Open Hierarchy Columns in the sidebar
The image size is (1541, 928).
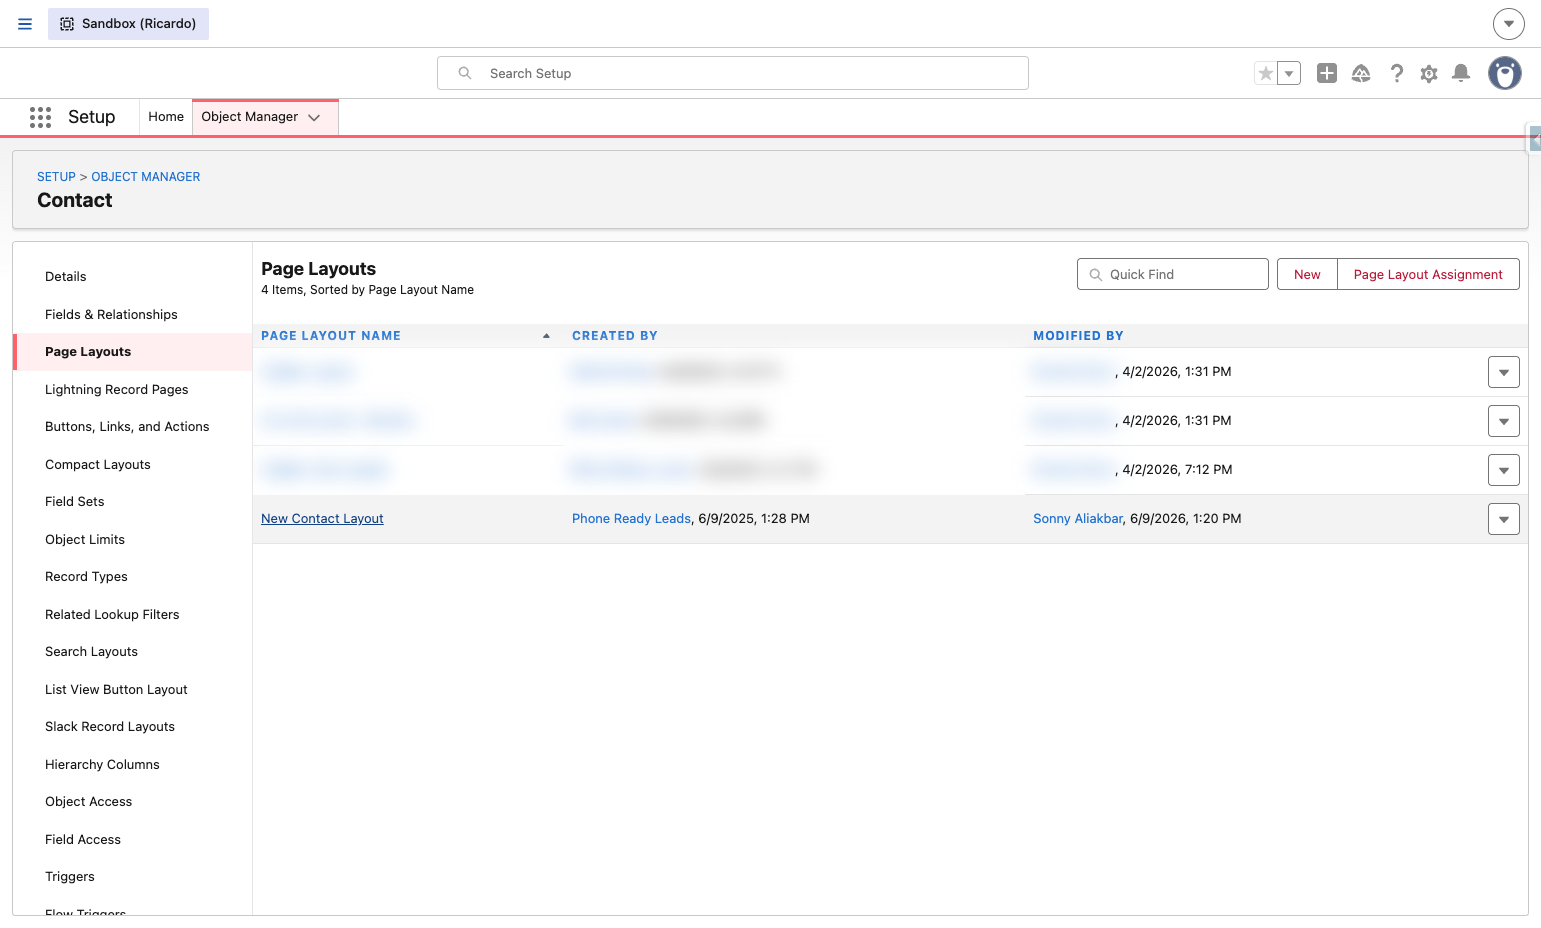(x=102, y=765)
